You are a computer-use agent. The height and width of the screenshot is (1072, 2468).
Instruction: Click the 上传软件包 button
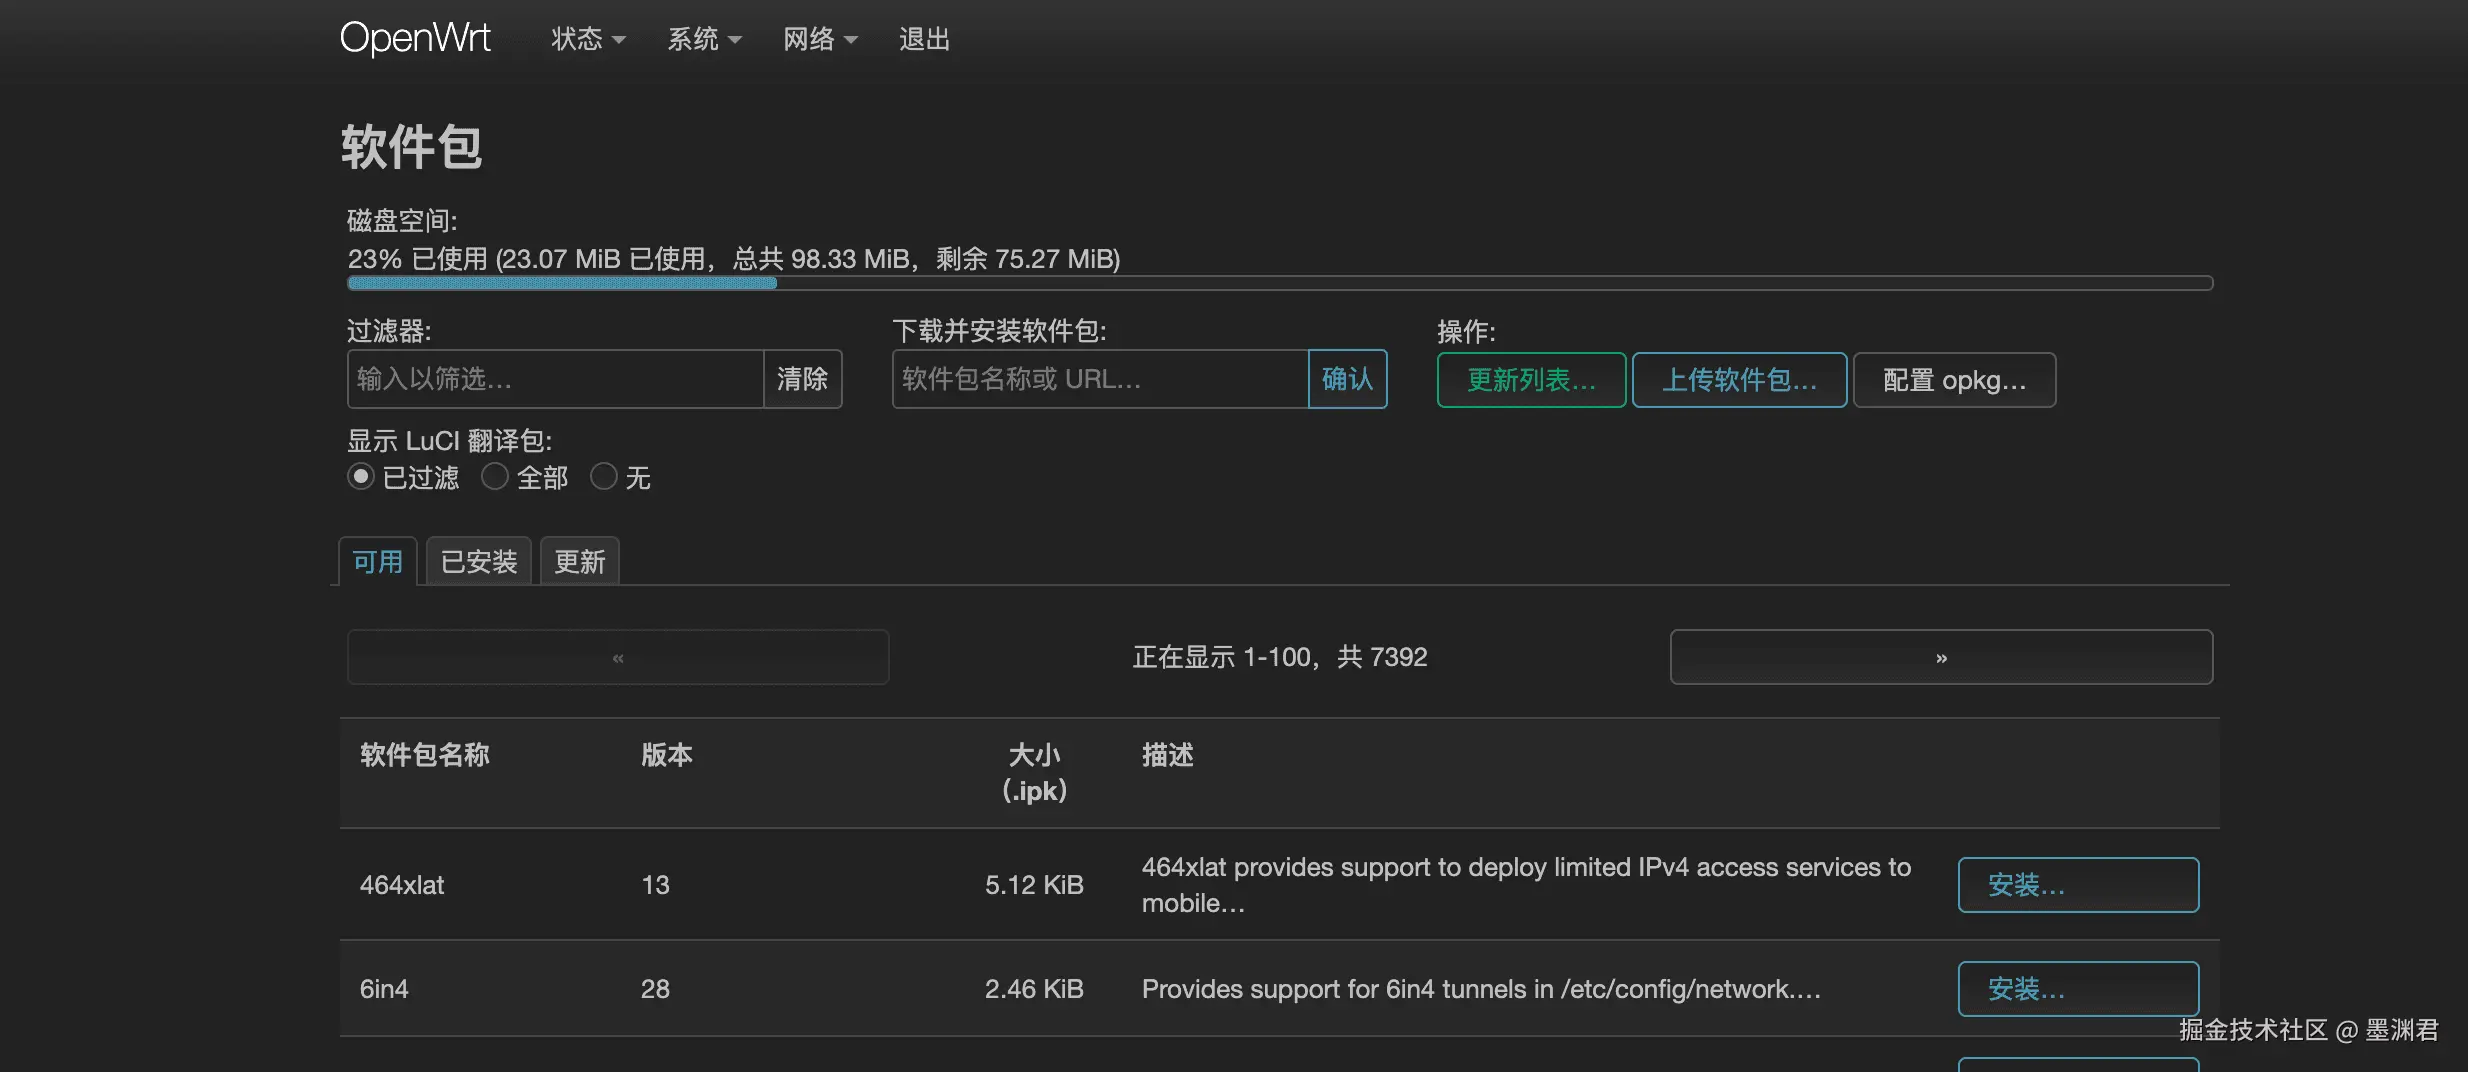[1740, 380]
